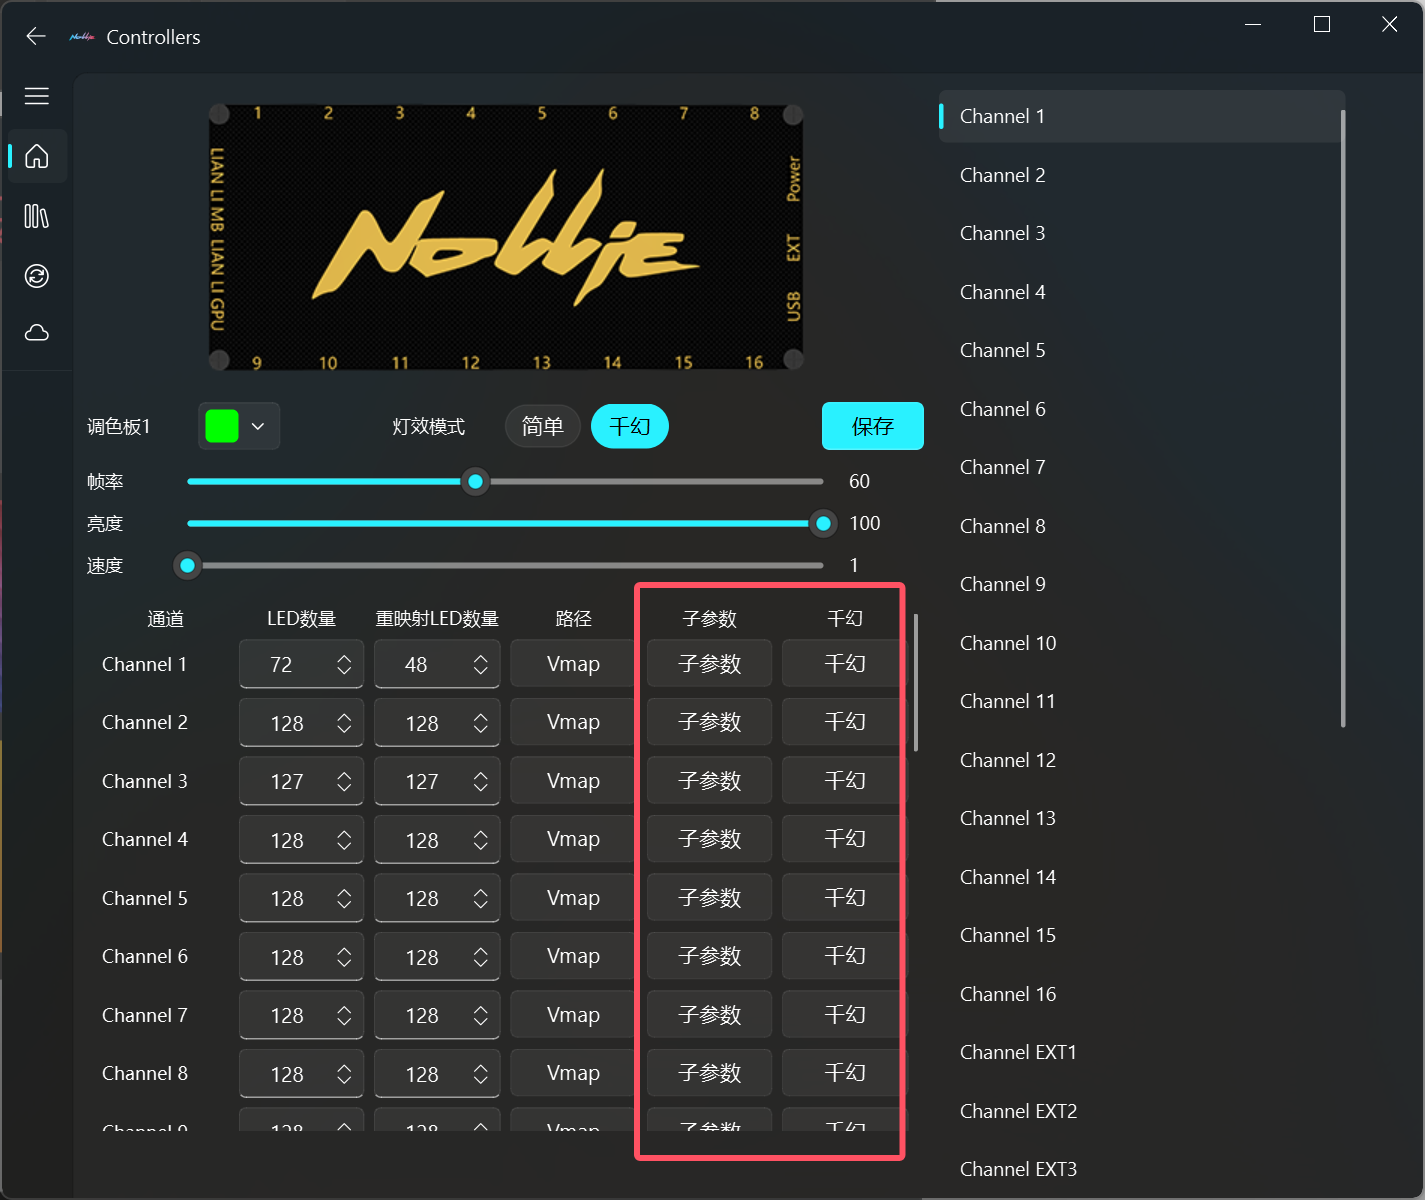Click the 保存 save button
This screenshot has width=1425, height=1200.
tap(873, 427)
